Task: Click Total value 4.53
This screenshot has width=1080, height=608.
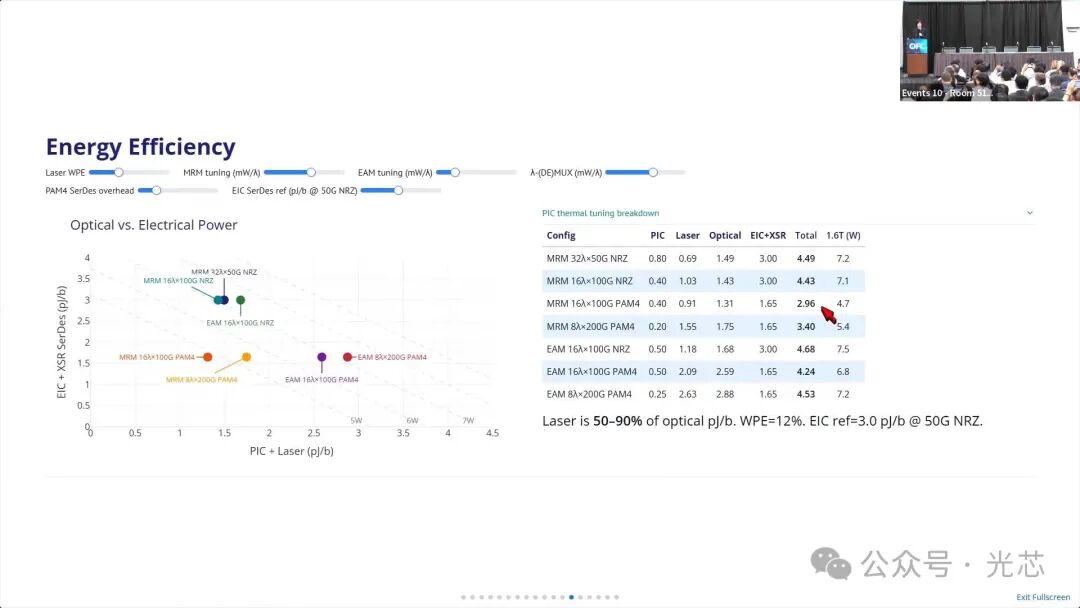Action: pos(806,395)
